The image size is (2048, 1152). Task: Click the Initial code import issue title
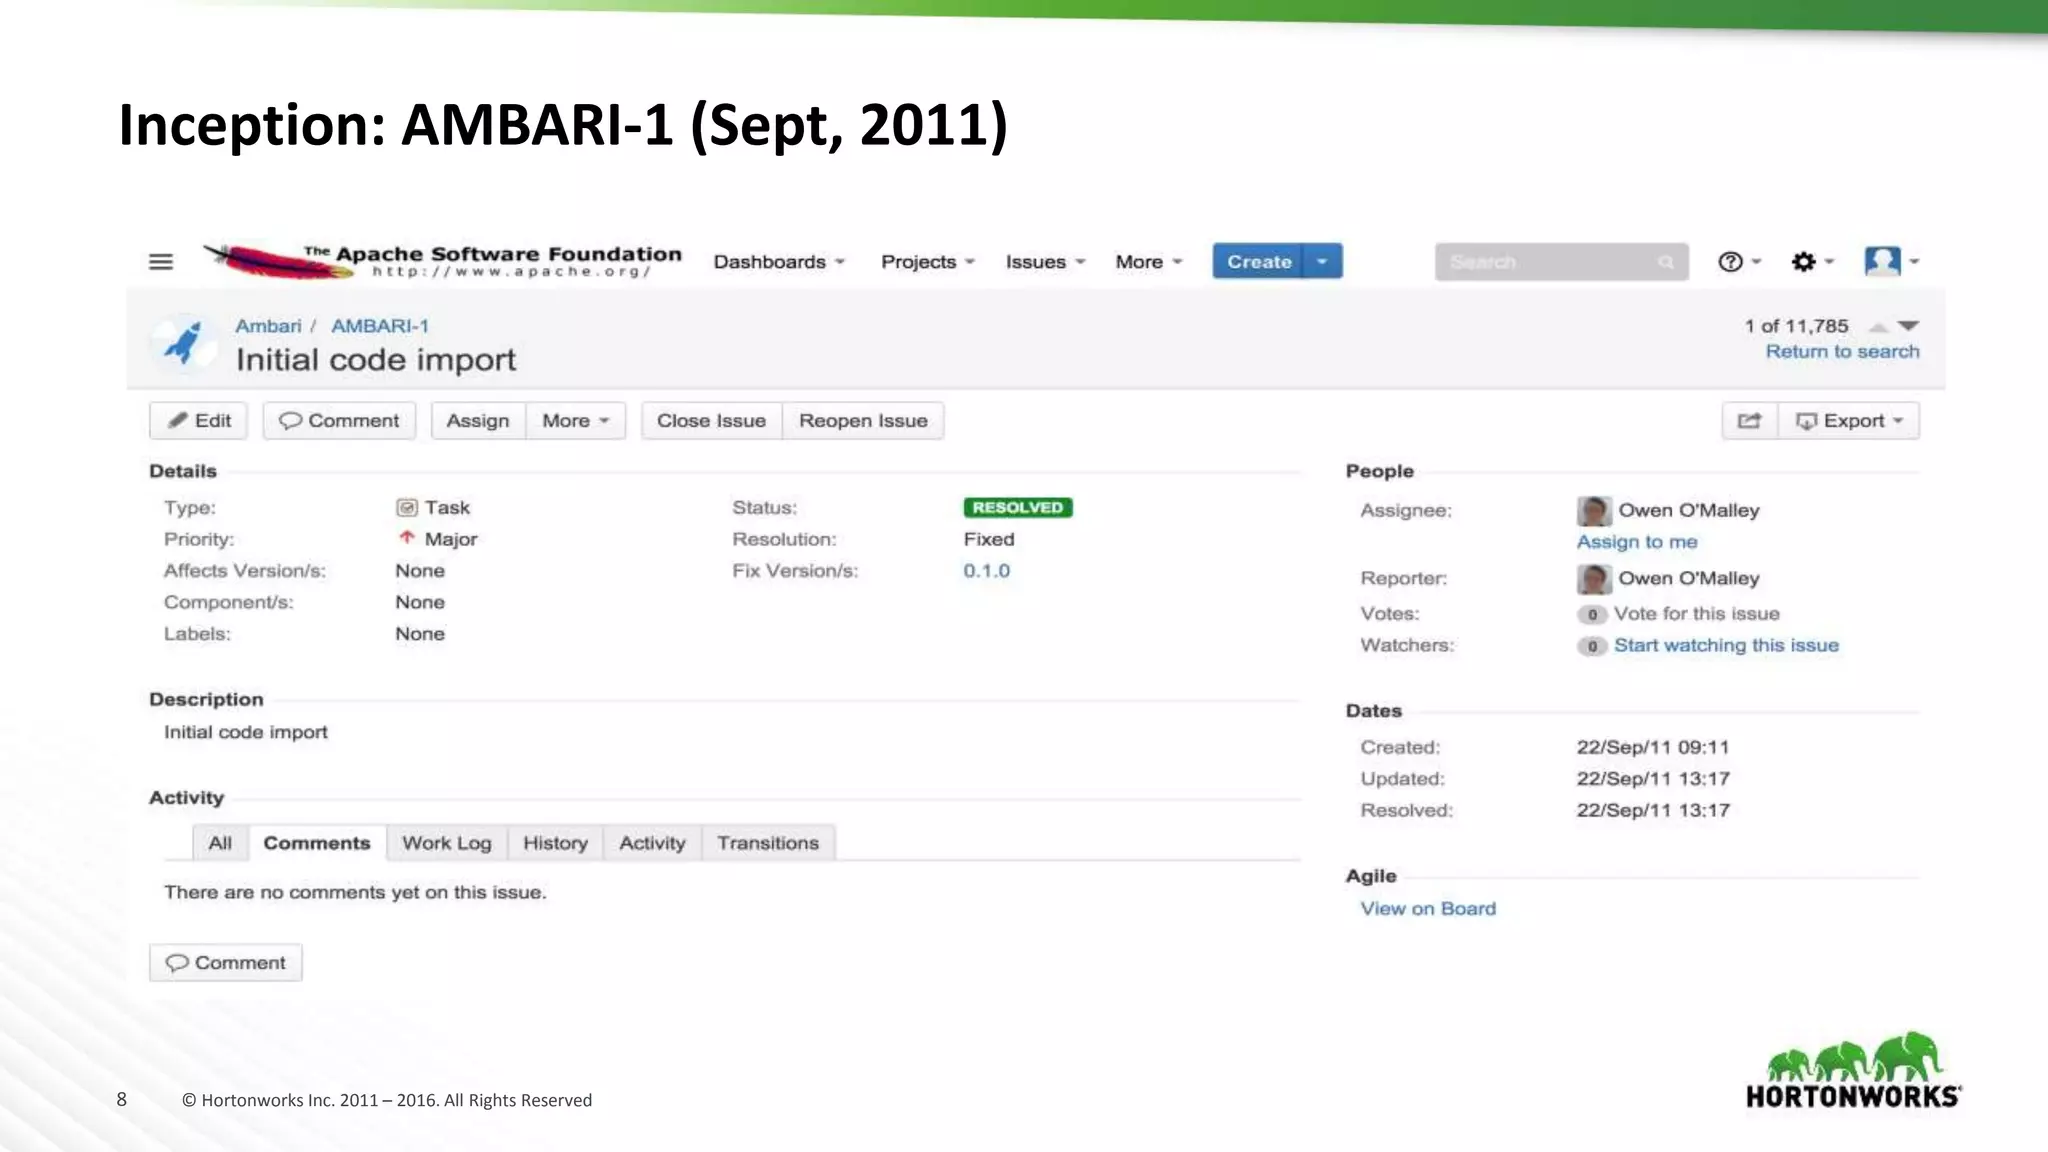tap(376, 360)
